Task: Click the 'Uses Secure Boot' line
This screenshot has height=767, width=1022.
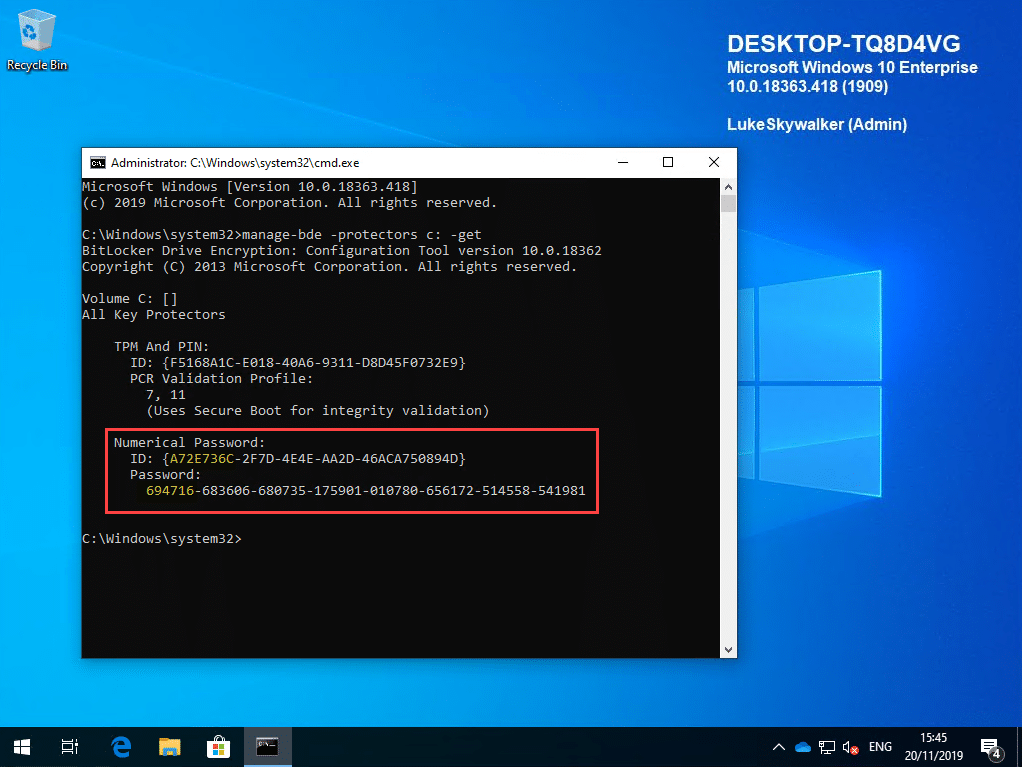Action: [317, 411]
